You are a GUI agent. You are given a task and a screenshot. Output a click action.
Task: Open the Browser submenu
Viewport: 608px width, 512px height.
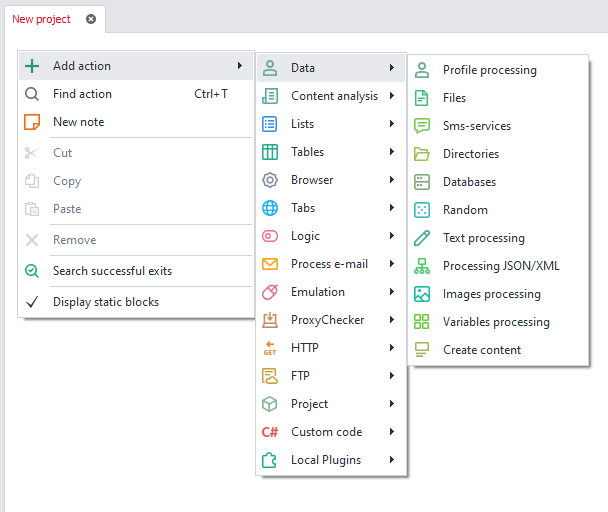click(312, 180)
